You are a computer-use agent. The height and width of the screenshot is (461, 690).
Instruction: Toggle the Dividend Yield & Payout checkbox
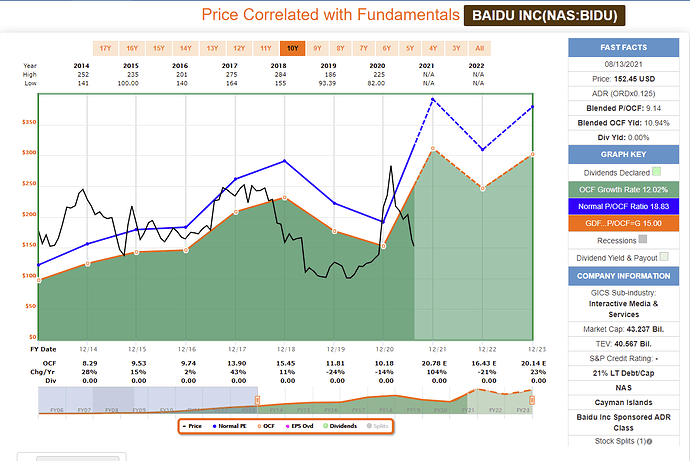664,256
